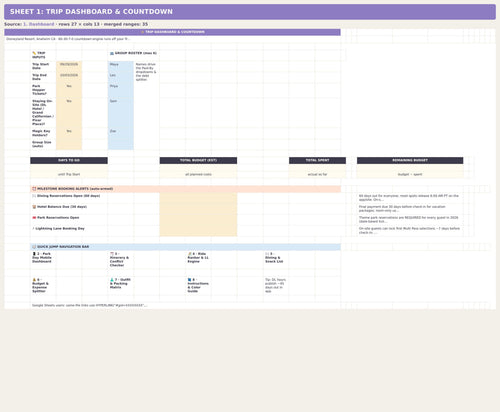Open the 'Itinerary & Conflict Checker' jump link
This screenshot has height=412, width=500.
pos(119,260)
